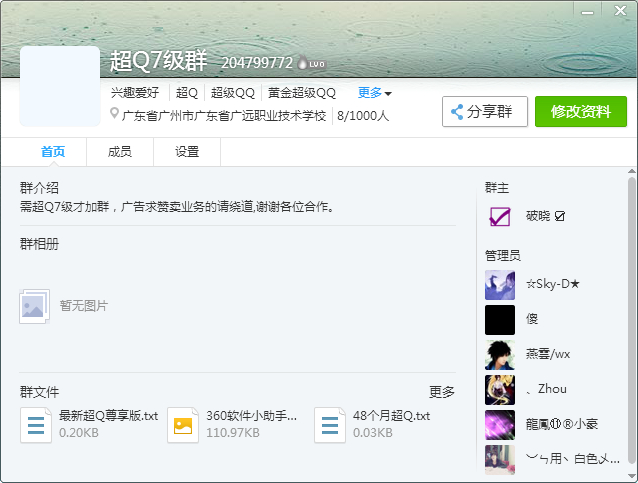This screenshot has height=483, width=638.
Task: Click the share icon in 分享群 button
Action: (457, 112)
